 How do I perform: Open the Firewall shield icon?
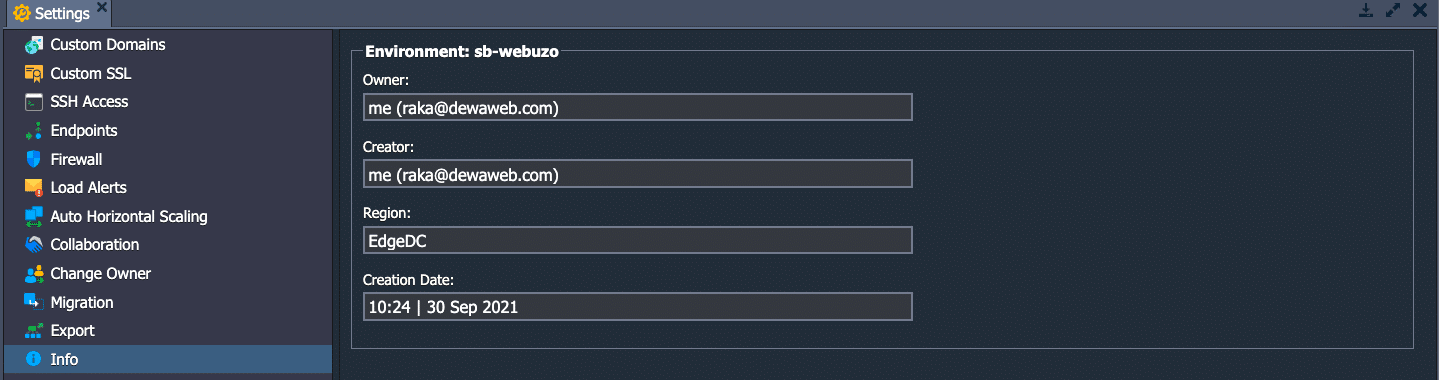tap(34, 159)
